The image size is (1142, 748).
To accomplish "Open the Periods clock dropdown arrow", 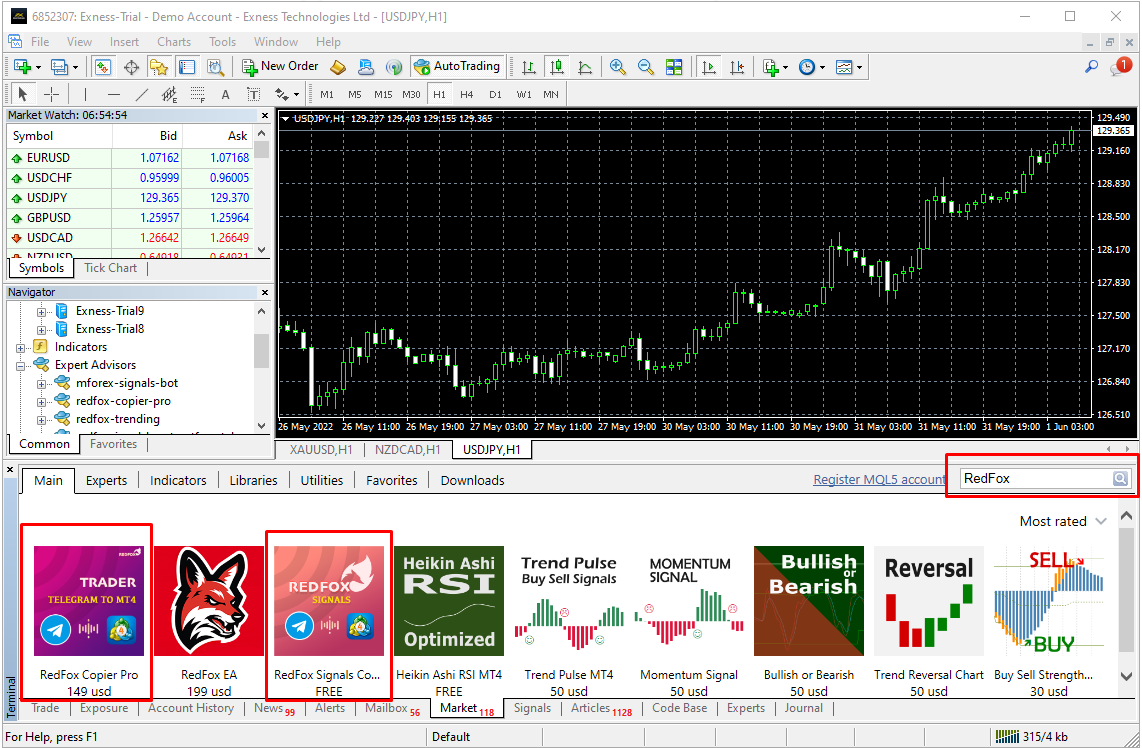I will (x=822, y=68).
